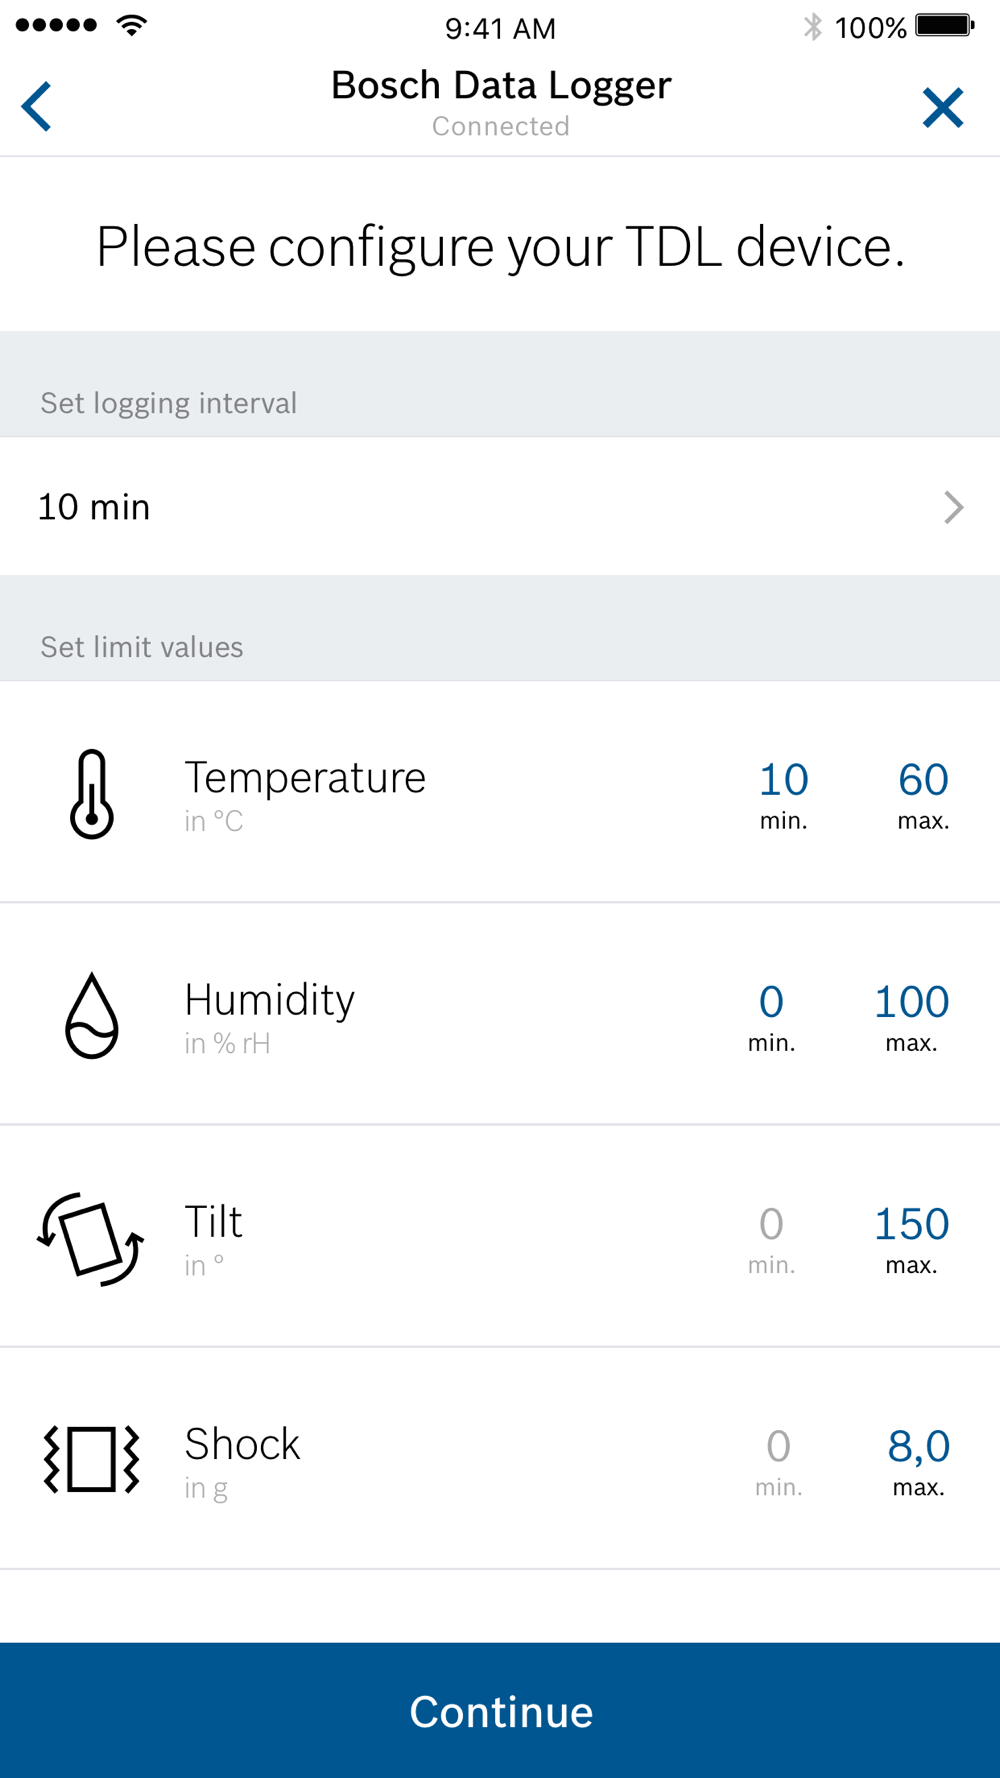Tap the water drop Humidity icon
The height and width of the screenshot is (1778, 1000).
pos(92,1015)
